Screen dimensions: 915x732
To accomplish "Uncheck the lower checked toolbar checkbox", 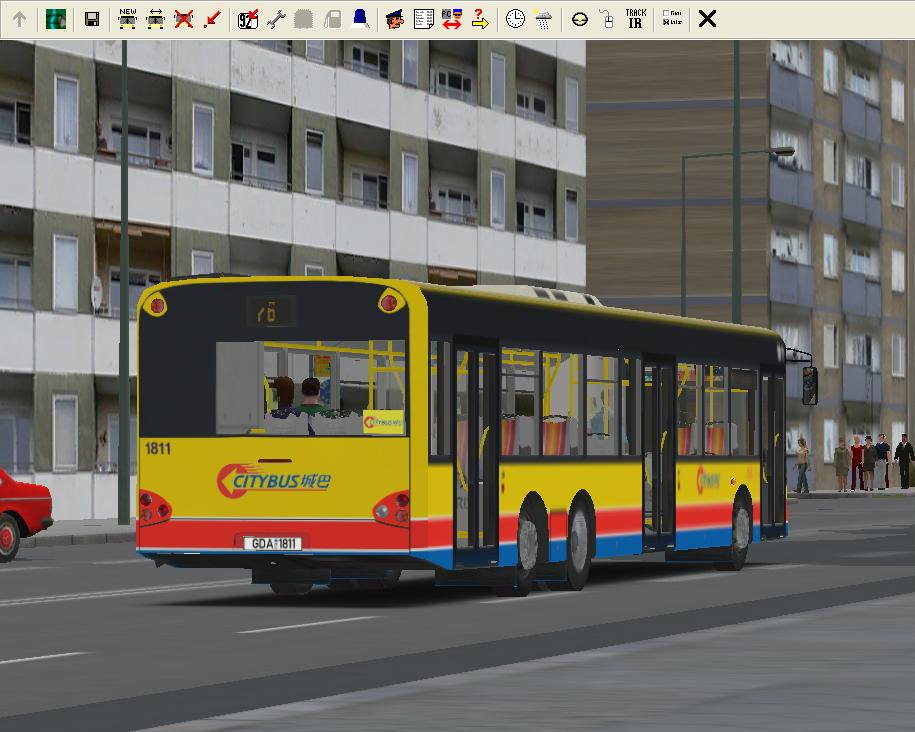I will click(x=666, y=22).
